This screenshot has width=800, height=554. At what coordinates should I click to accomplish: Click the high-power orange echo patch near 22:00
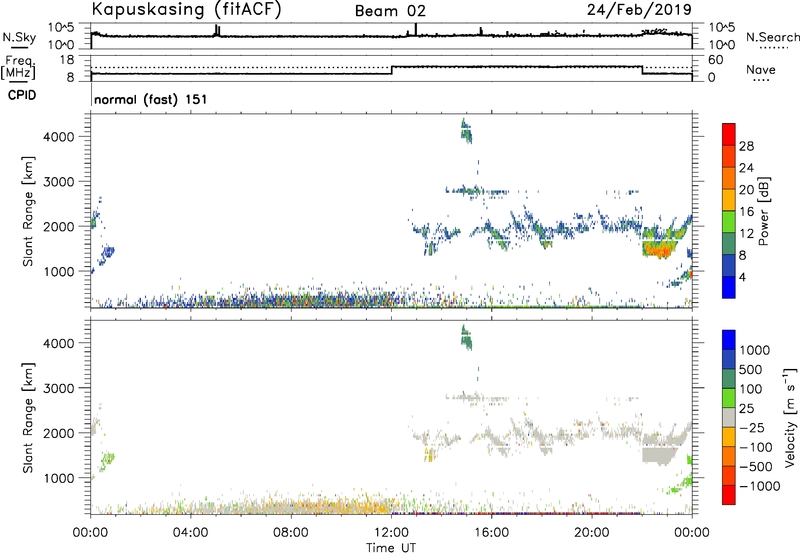(x=659, y=249)
